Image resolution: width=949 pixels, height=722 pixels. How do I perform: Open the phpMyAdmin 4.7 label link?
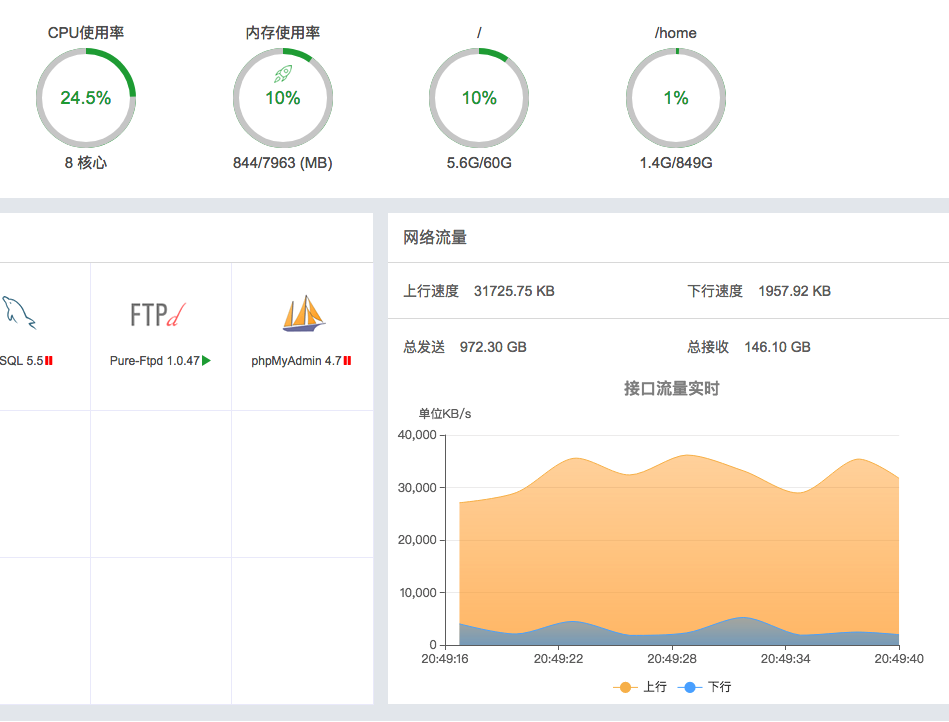(296, 360)
